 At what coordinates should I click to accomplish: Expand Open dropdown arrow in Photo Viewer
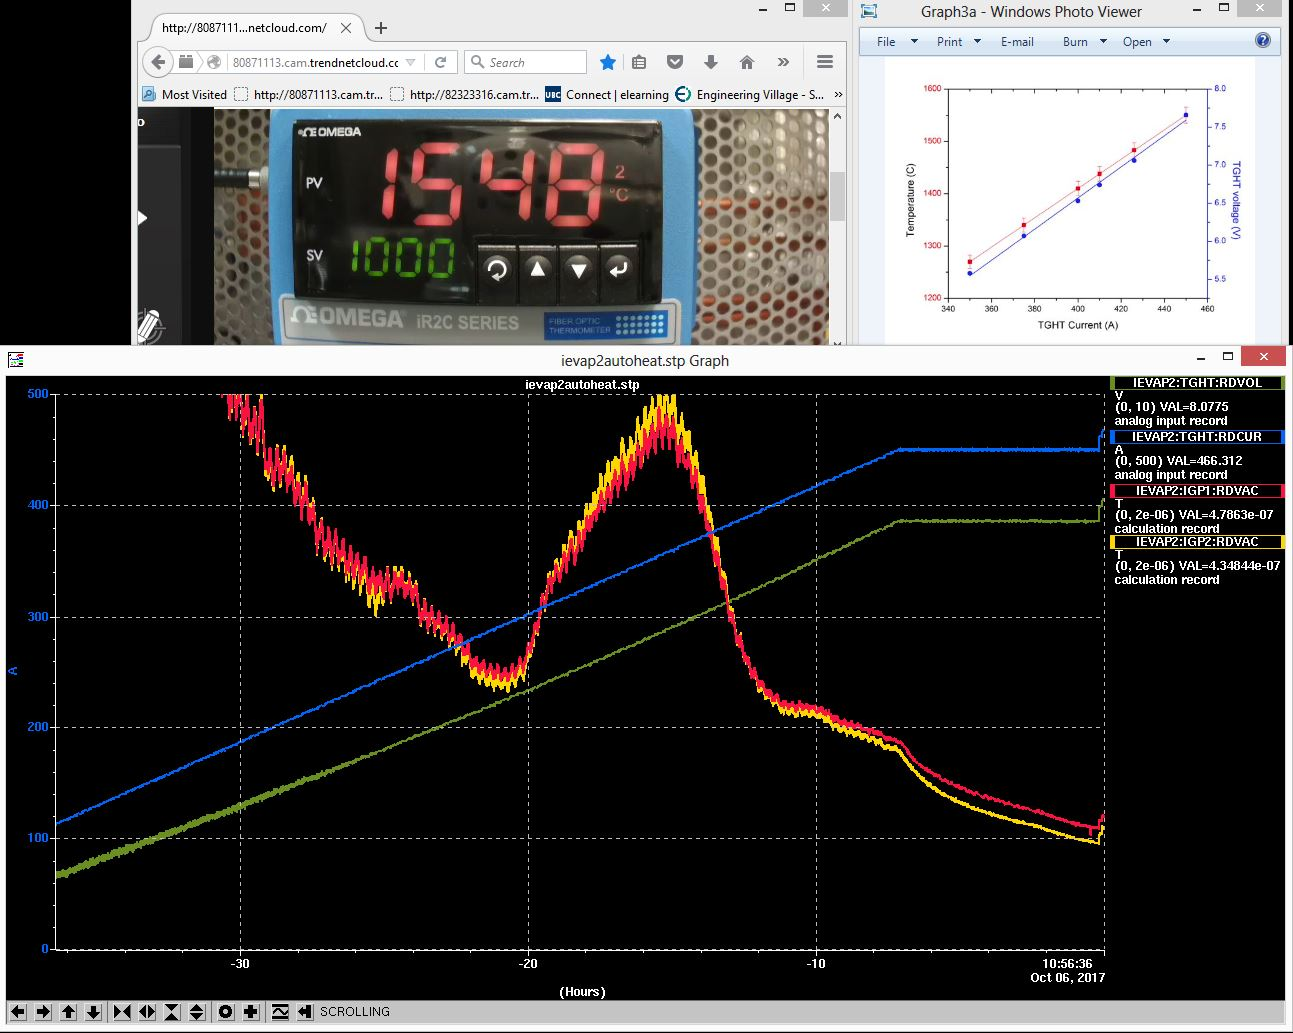click(1166, 42)
